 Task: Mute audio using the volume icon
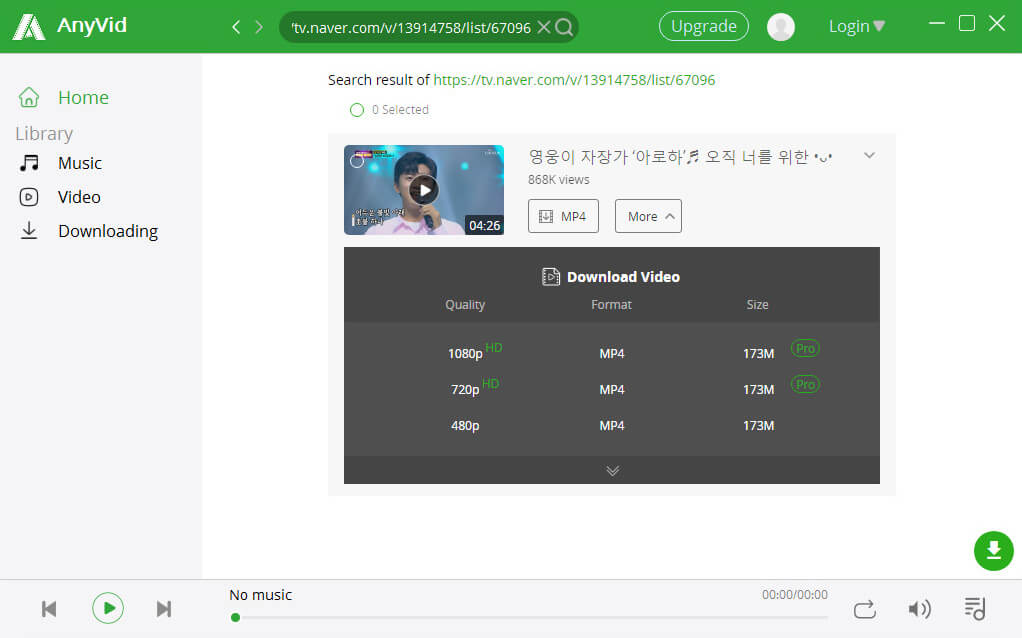coord(918,608)
